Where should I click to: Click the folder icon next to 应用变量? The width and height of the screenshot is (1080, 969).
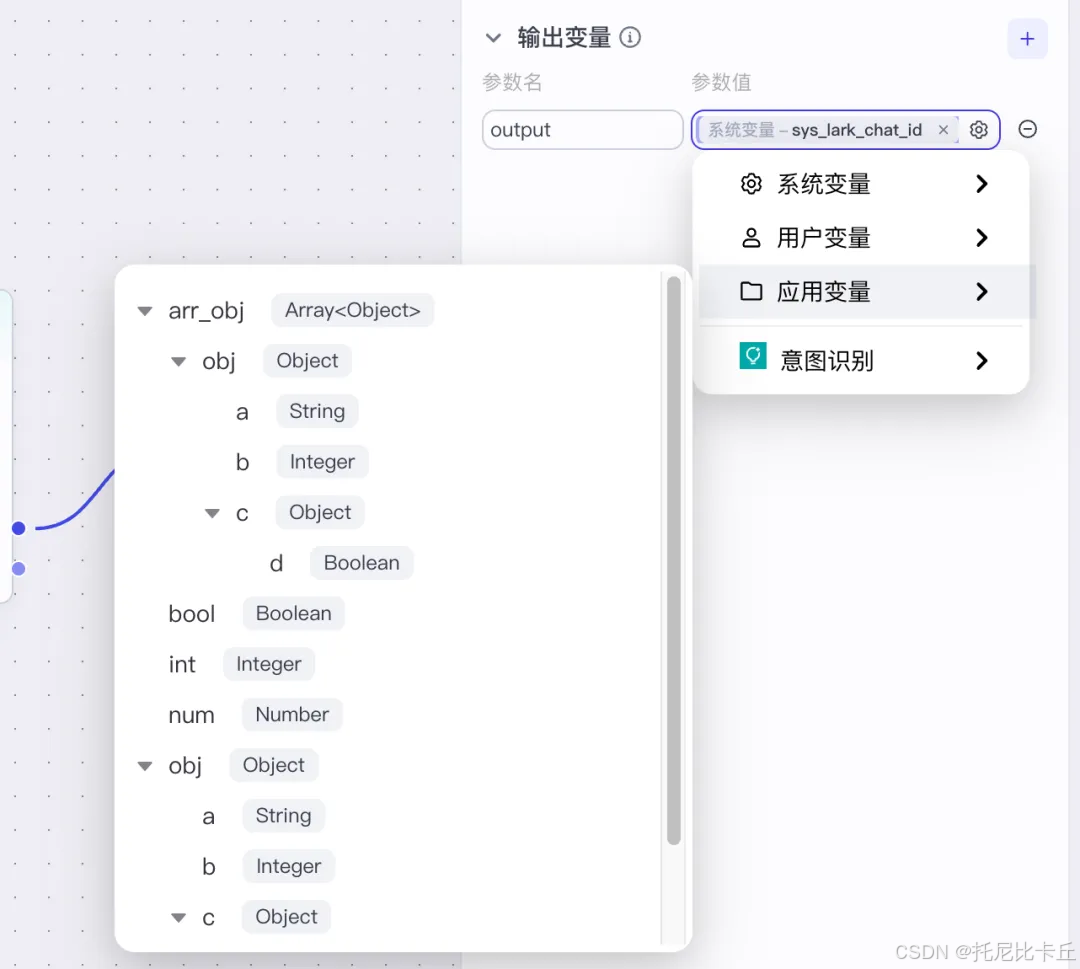pyautogui.click(x=751, y=291)
